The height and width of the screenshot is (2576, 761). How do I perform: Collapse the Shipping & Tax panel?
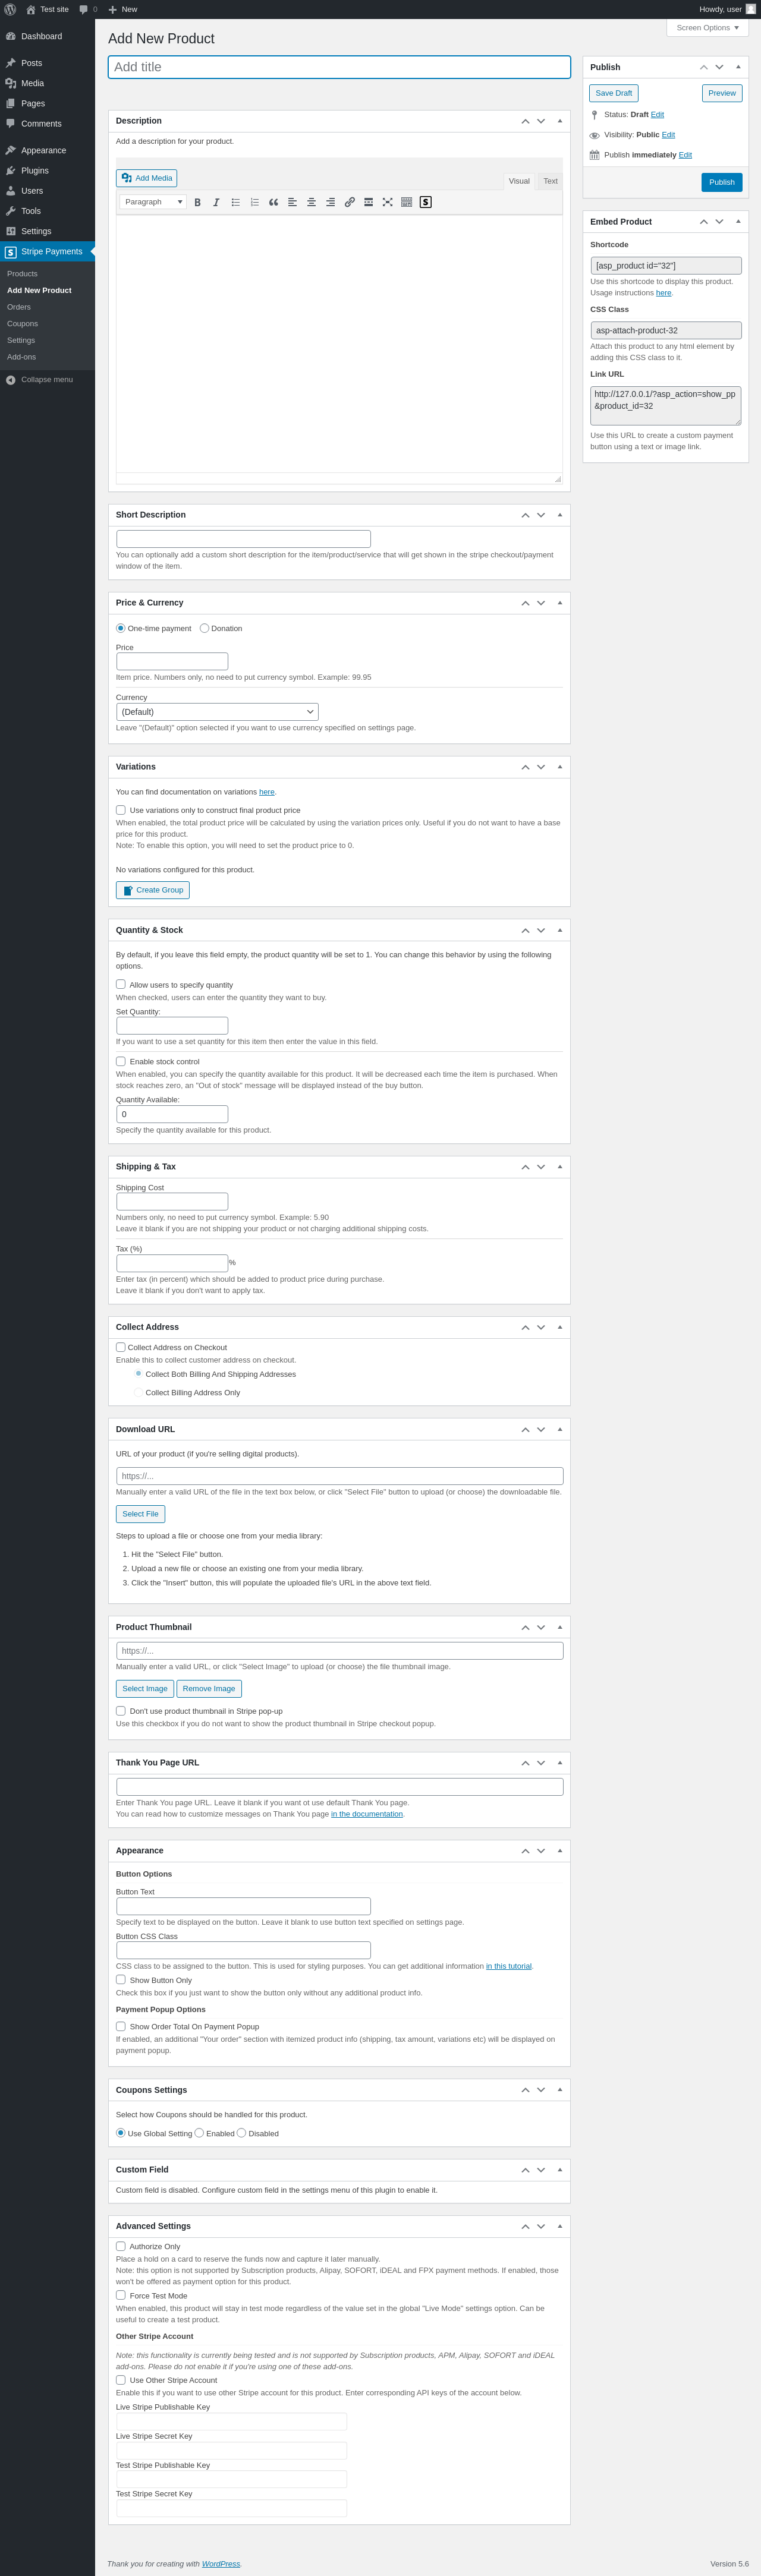(x=559, y=1166)
